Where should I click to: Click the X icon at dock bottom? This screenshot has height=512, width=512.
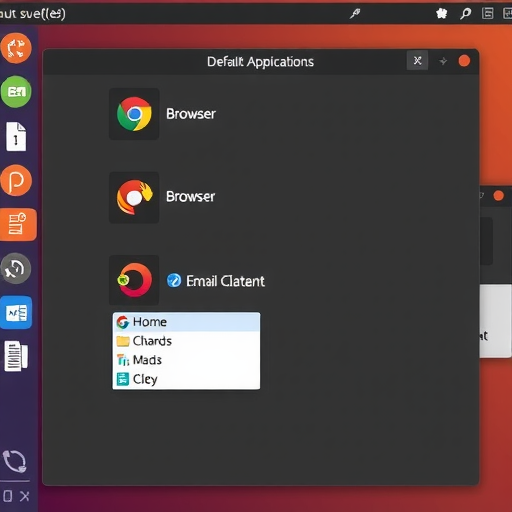point(24,496)
